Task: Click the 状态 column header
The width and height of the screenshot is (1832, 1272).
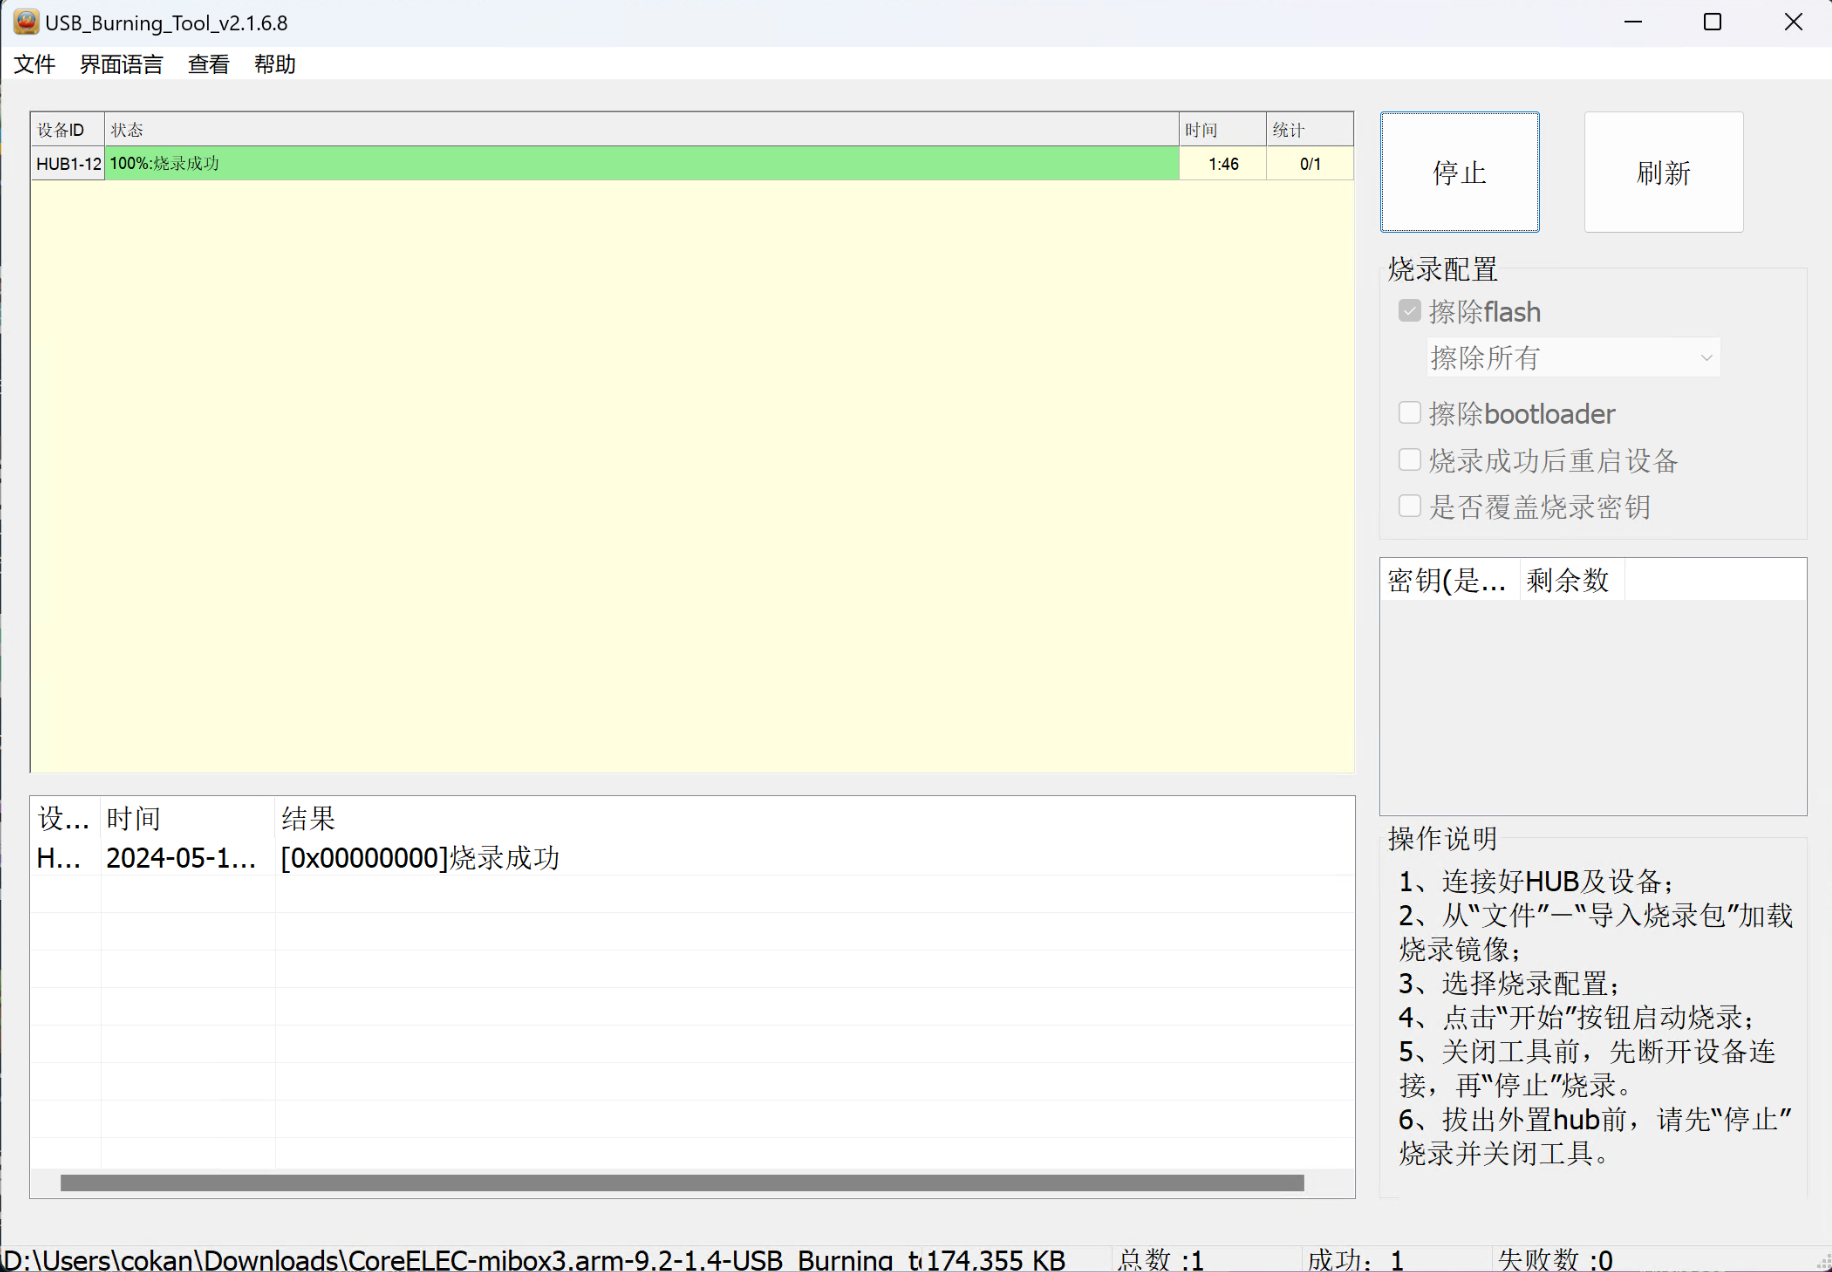Action: coord(641,130)
